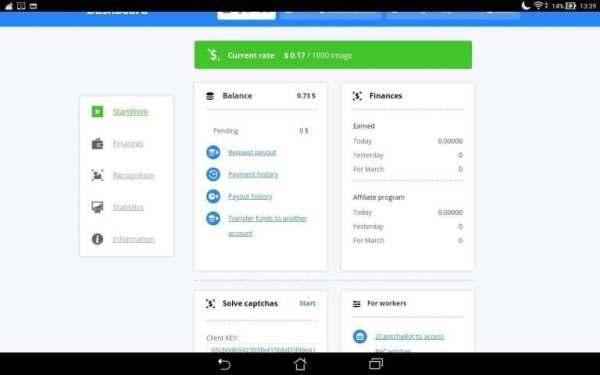This screenshot has height=375, width=600.
Task: Click the Solve captchas heading
Action: [250, 303]
